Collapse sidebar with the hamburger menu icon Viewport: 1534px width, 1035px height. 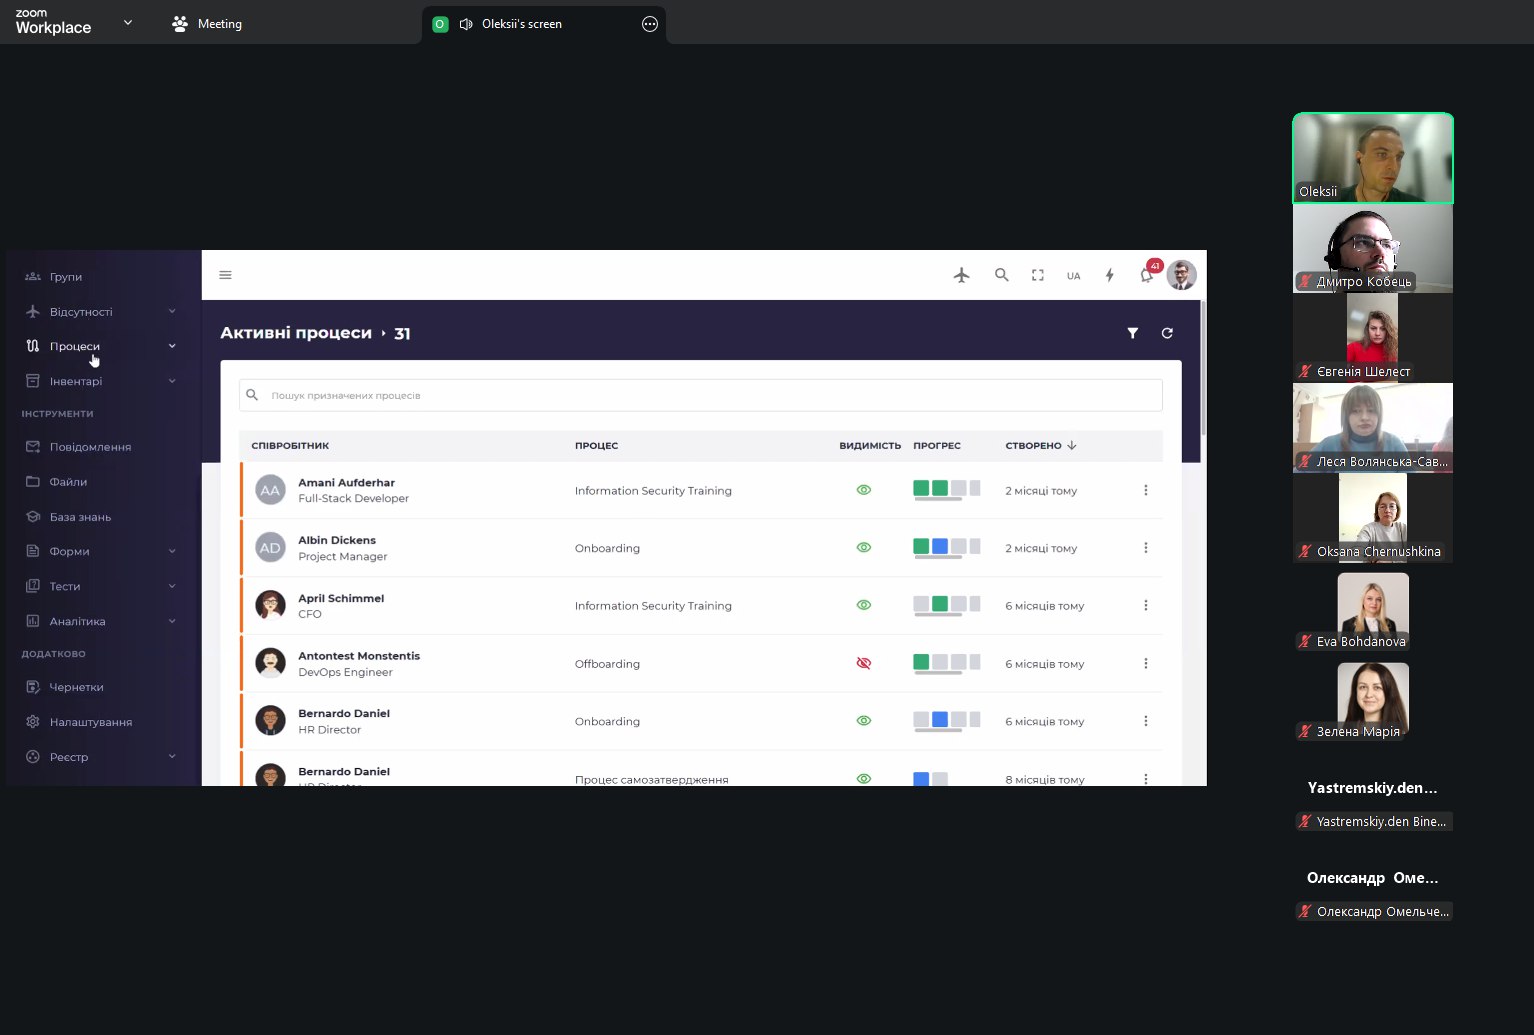coord(226,275)
